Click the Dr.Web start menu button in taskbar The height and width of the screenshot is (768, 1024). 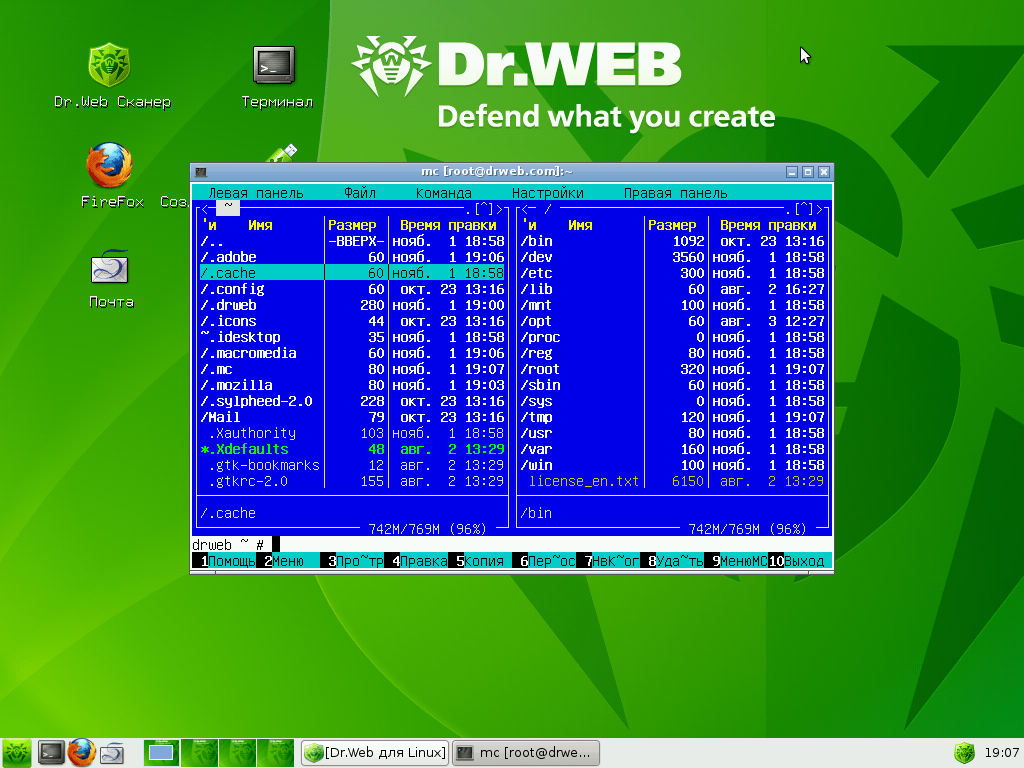[x=17, y=753]
